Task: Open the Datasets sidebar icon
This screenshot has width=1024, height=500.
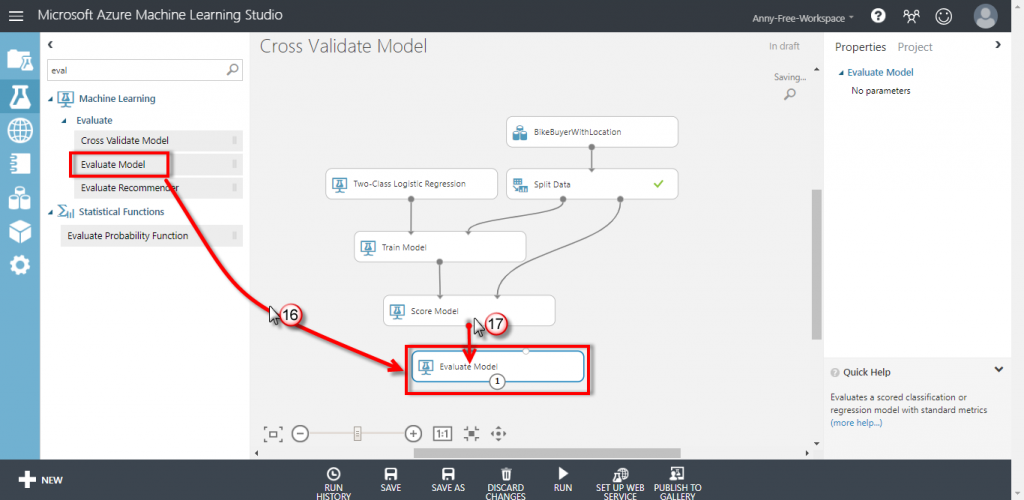Action: 20,198
